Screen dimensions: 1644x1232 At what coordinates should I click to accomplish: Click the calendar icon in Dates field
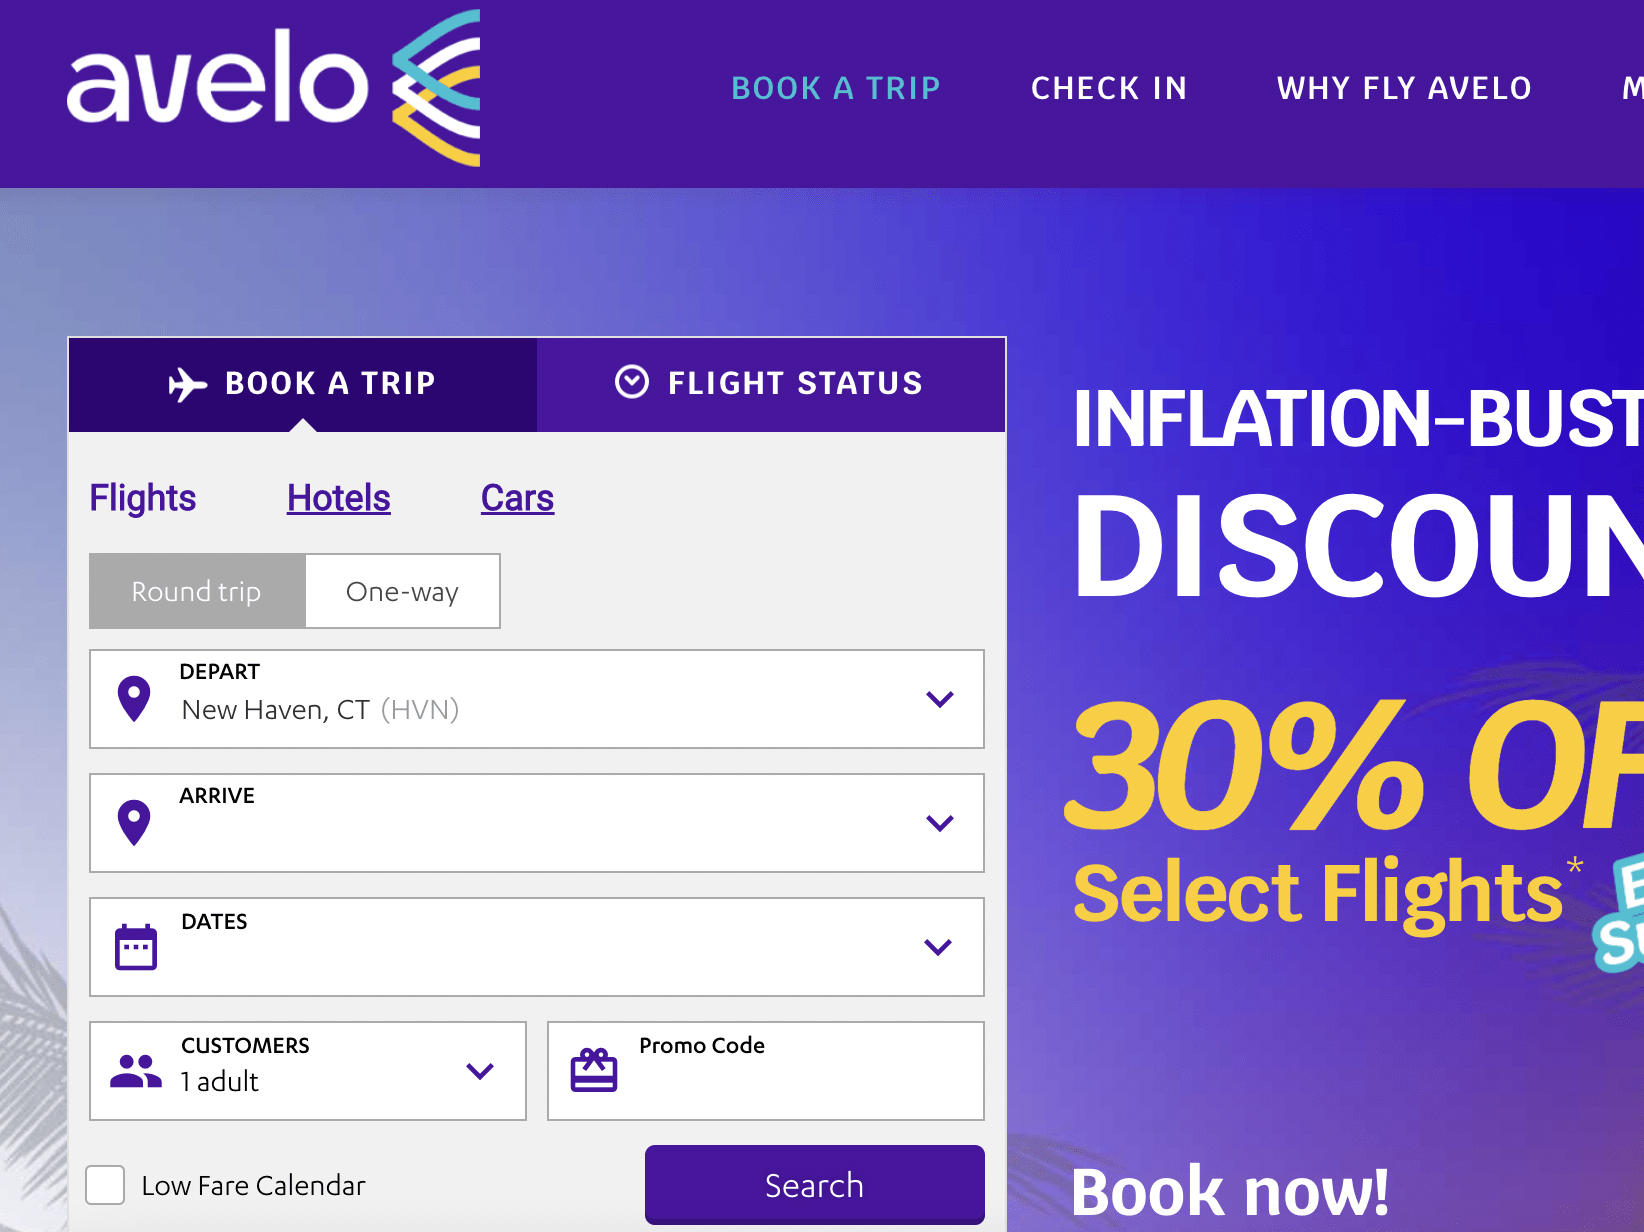pyautogui.click(x=137, y=946)
